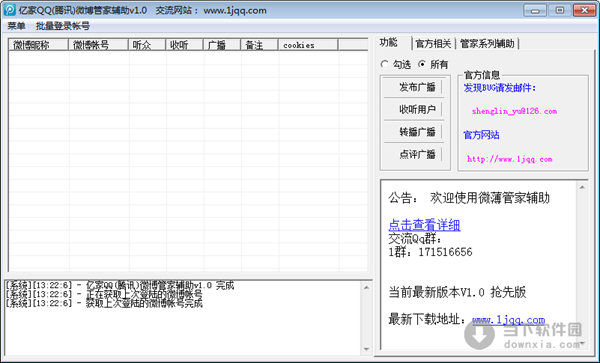
Task: Open the 点击查看详细 link
Action: click(424, 225)
